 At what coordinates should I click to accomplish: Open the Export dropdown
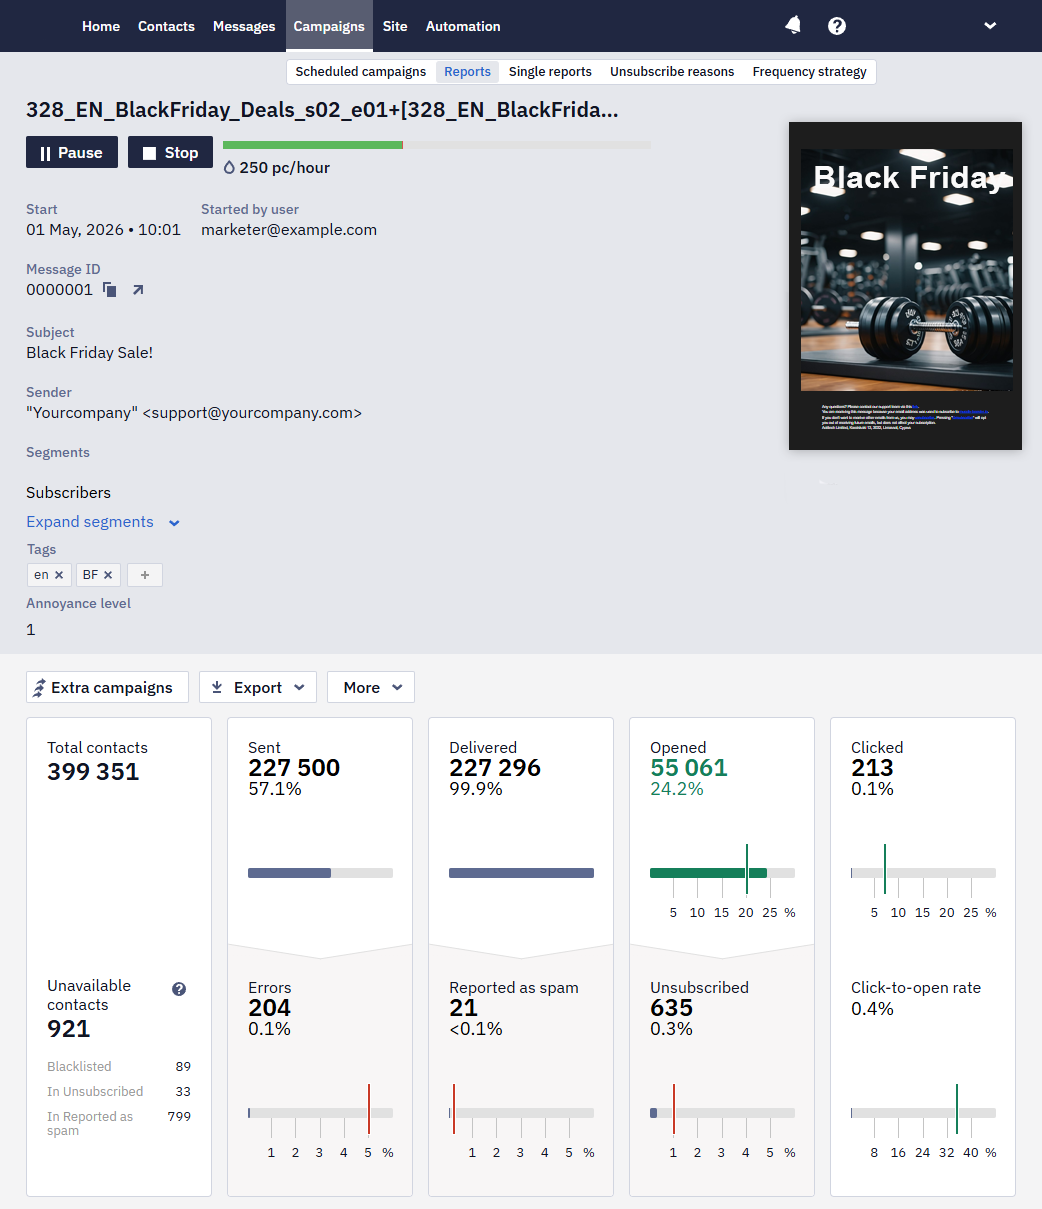(258, 687)
